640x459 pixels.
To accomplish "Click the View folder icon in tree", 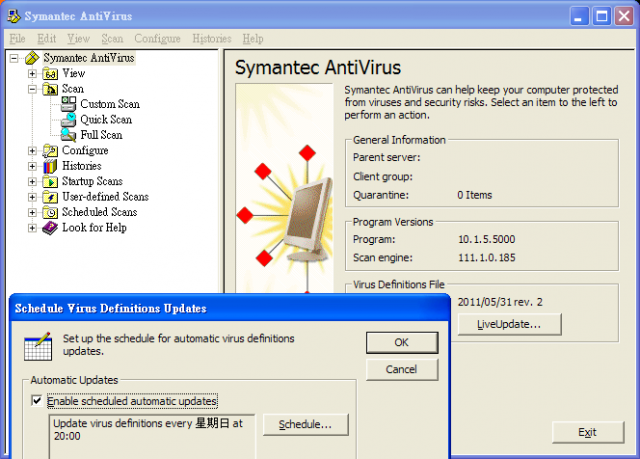I will (50, 74).
